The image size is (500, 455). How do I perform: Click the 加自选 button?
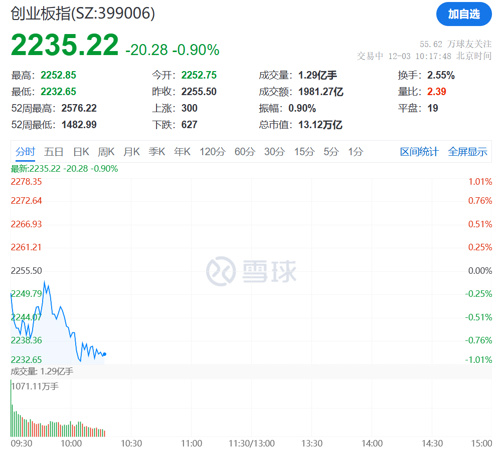pyautogui.click(x=464, y=14)
